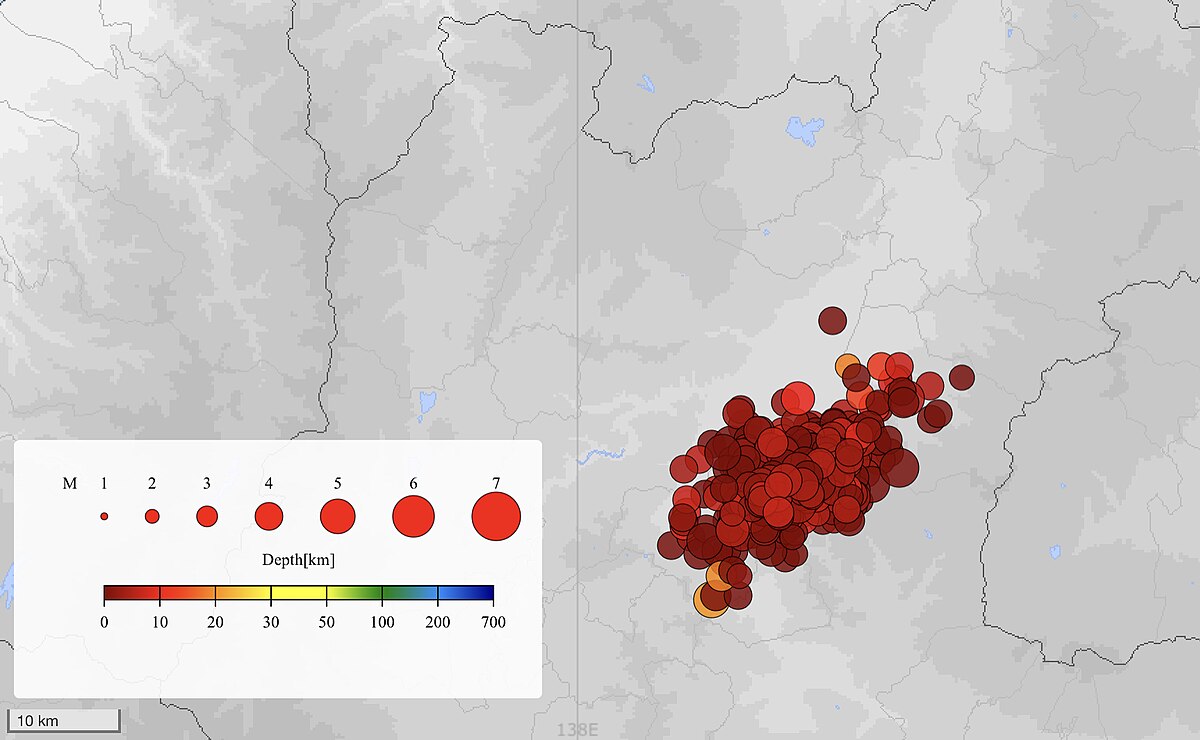Click the "Depth[km]" legend label
This screenshot has height=740, width=1200.
[298, 561]
